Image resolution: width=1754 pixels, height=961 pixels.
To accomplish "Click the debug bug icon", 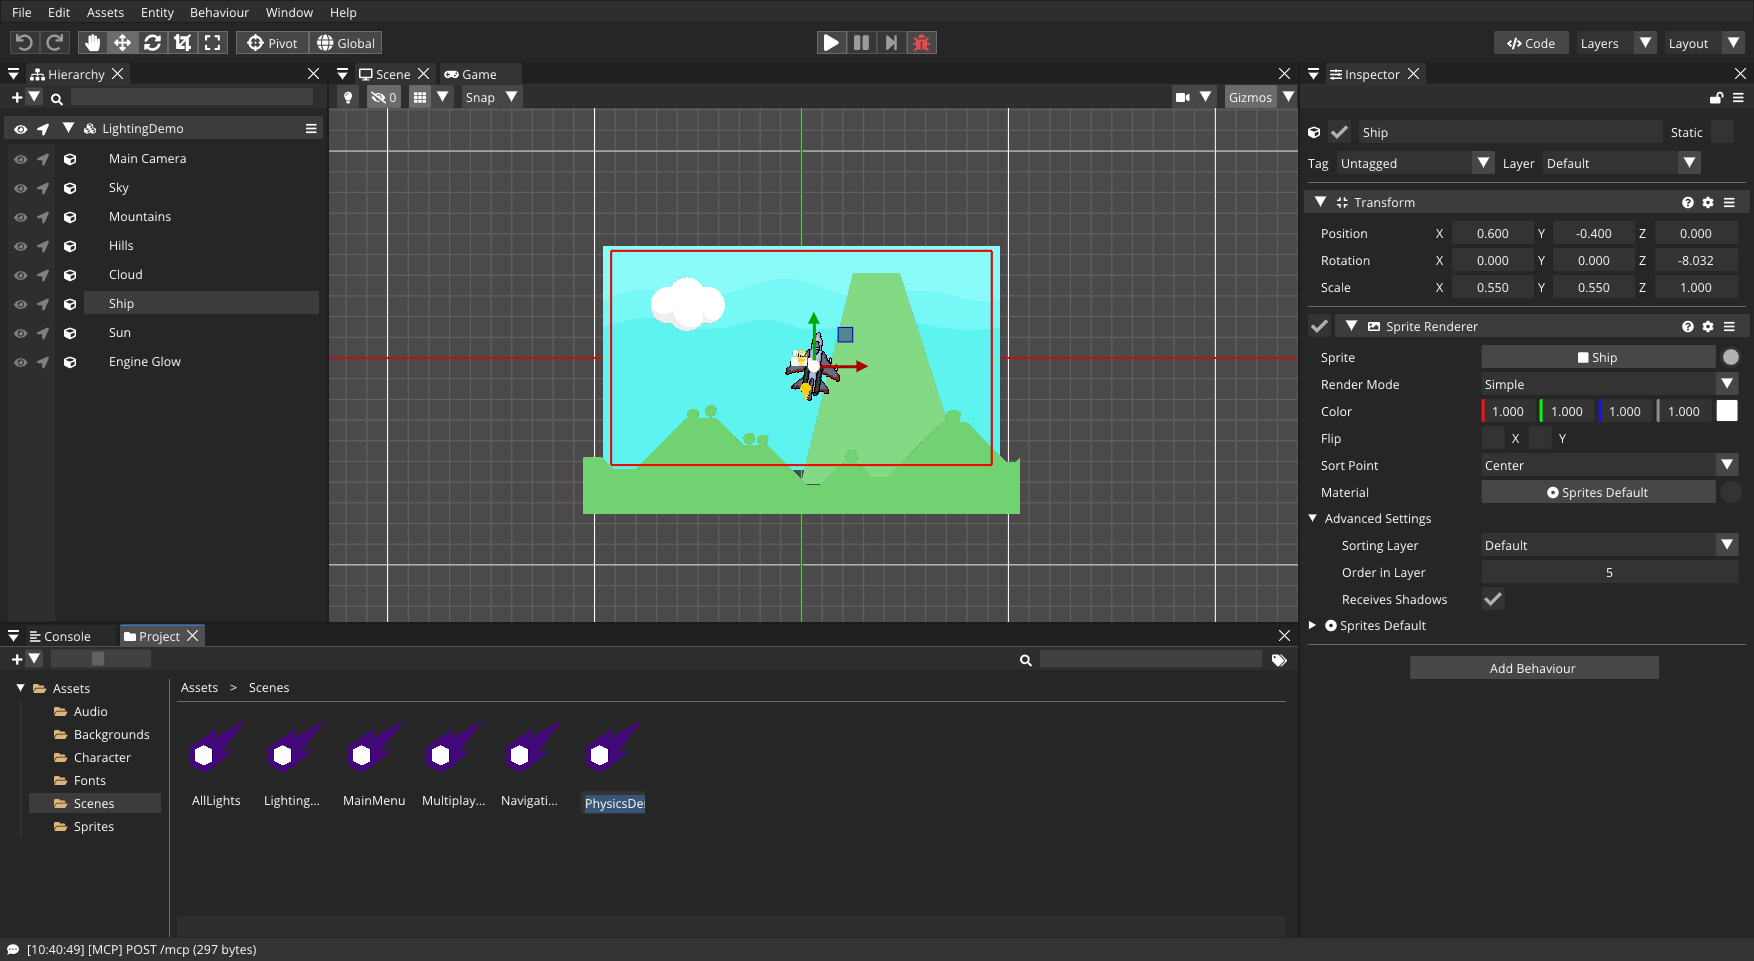I will pos(922,43).
